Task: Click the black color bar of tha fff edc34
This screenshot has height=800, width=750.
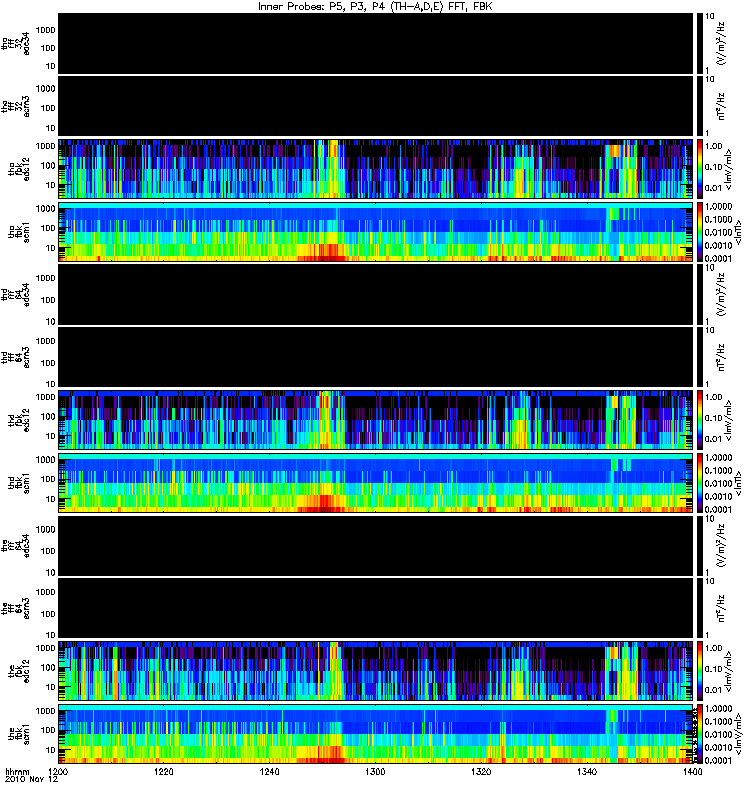Action: (700, 43)
